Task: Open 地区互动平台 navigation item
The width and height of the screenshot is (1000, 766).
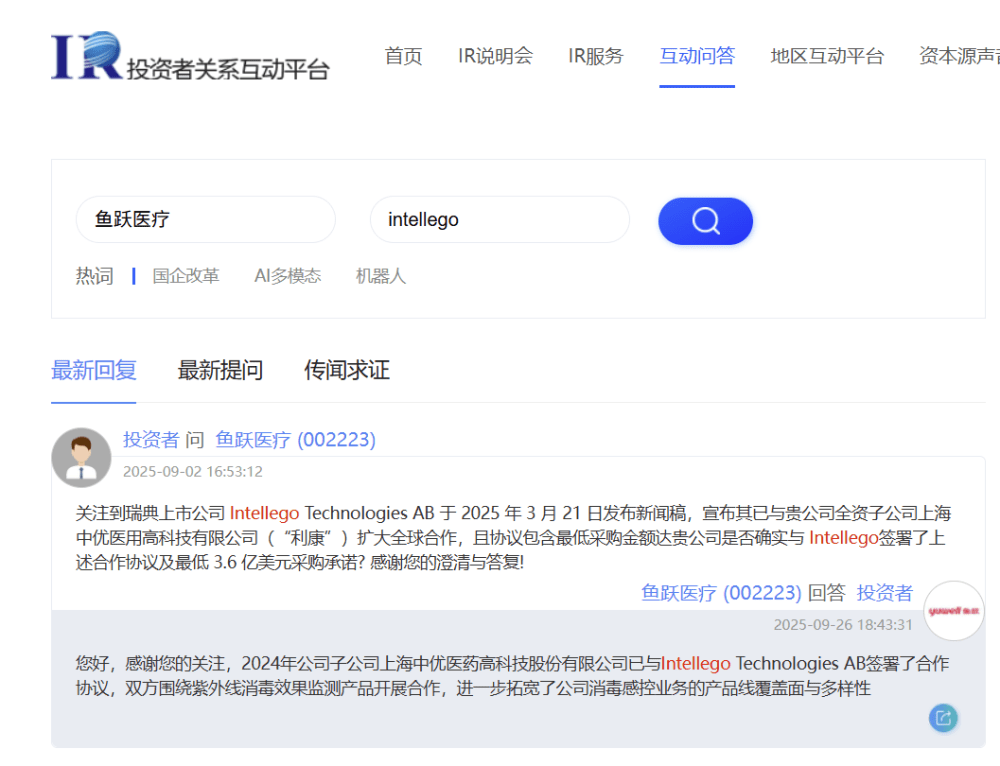Action: point(827,56)
